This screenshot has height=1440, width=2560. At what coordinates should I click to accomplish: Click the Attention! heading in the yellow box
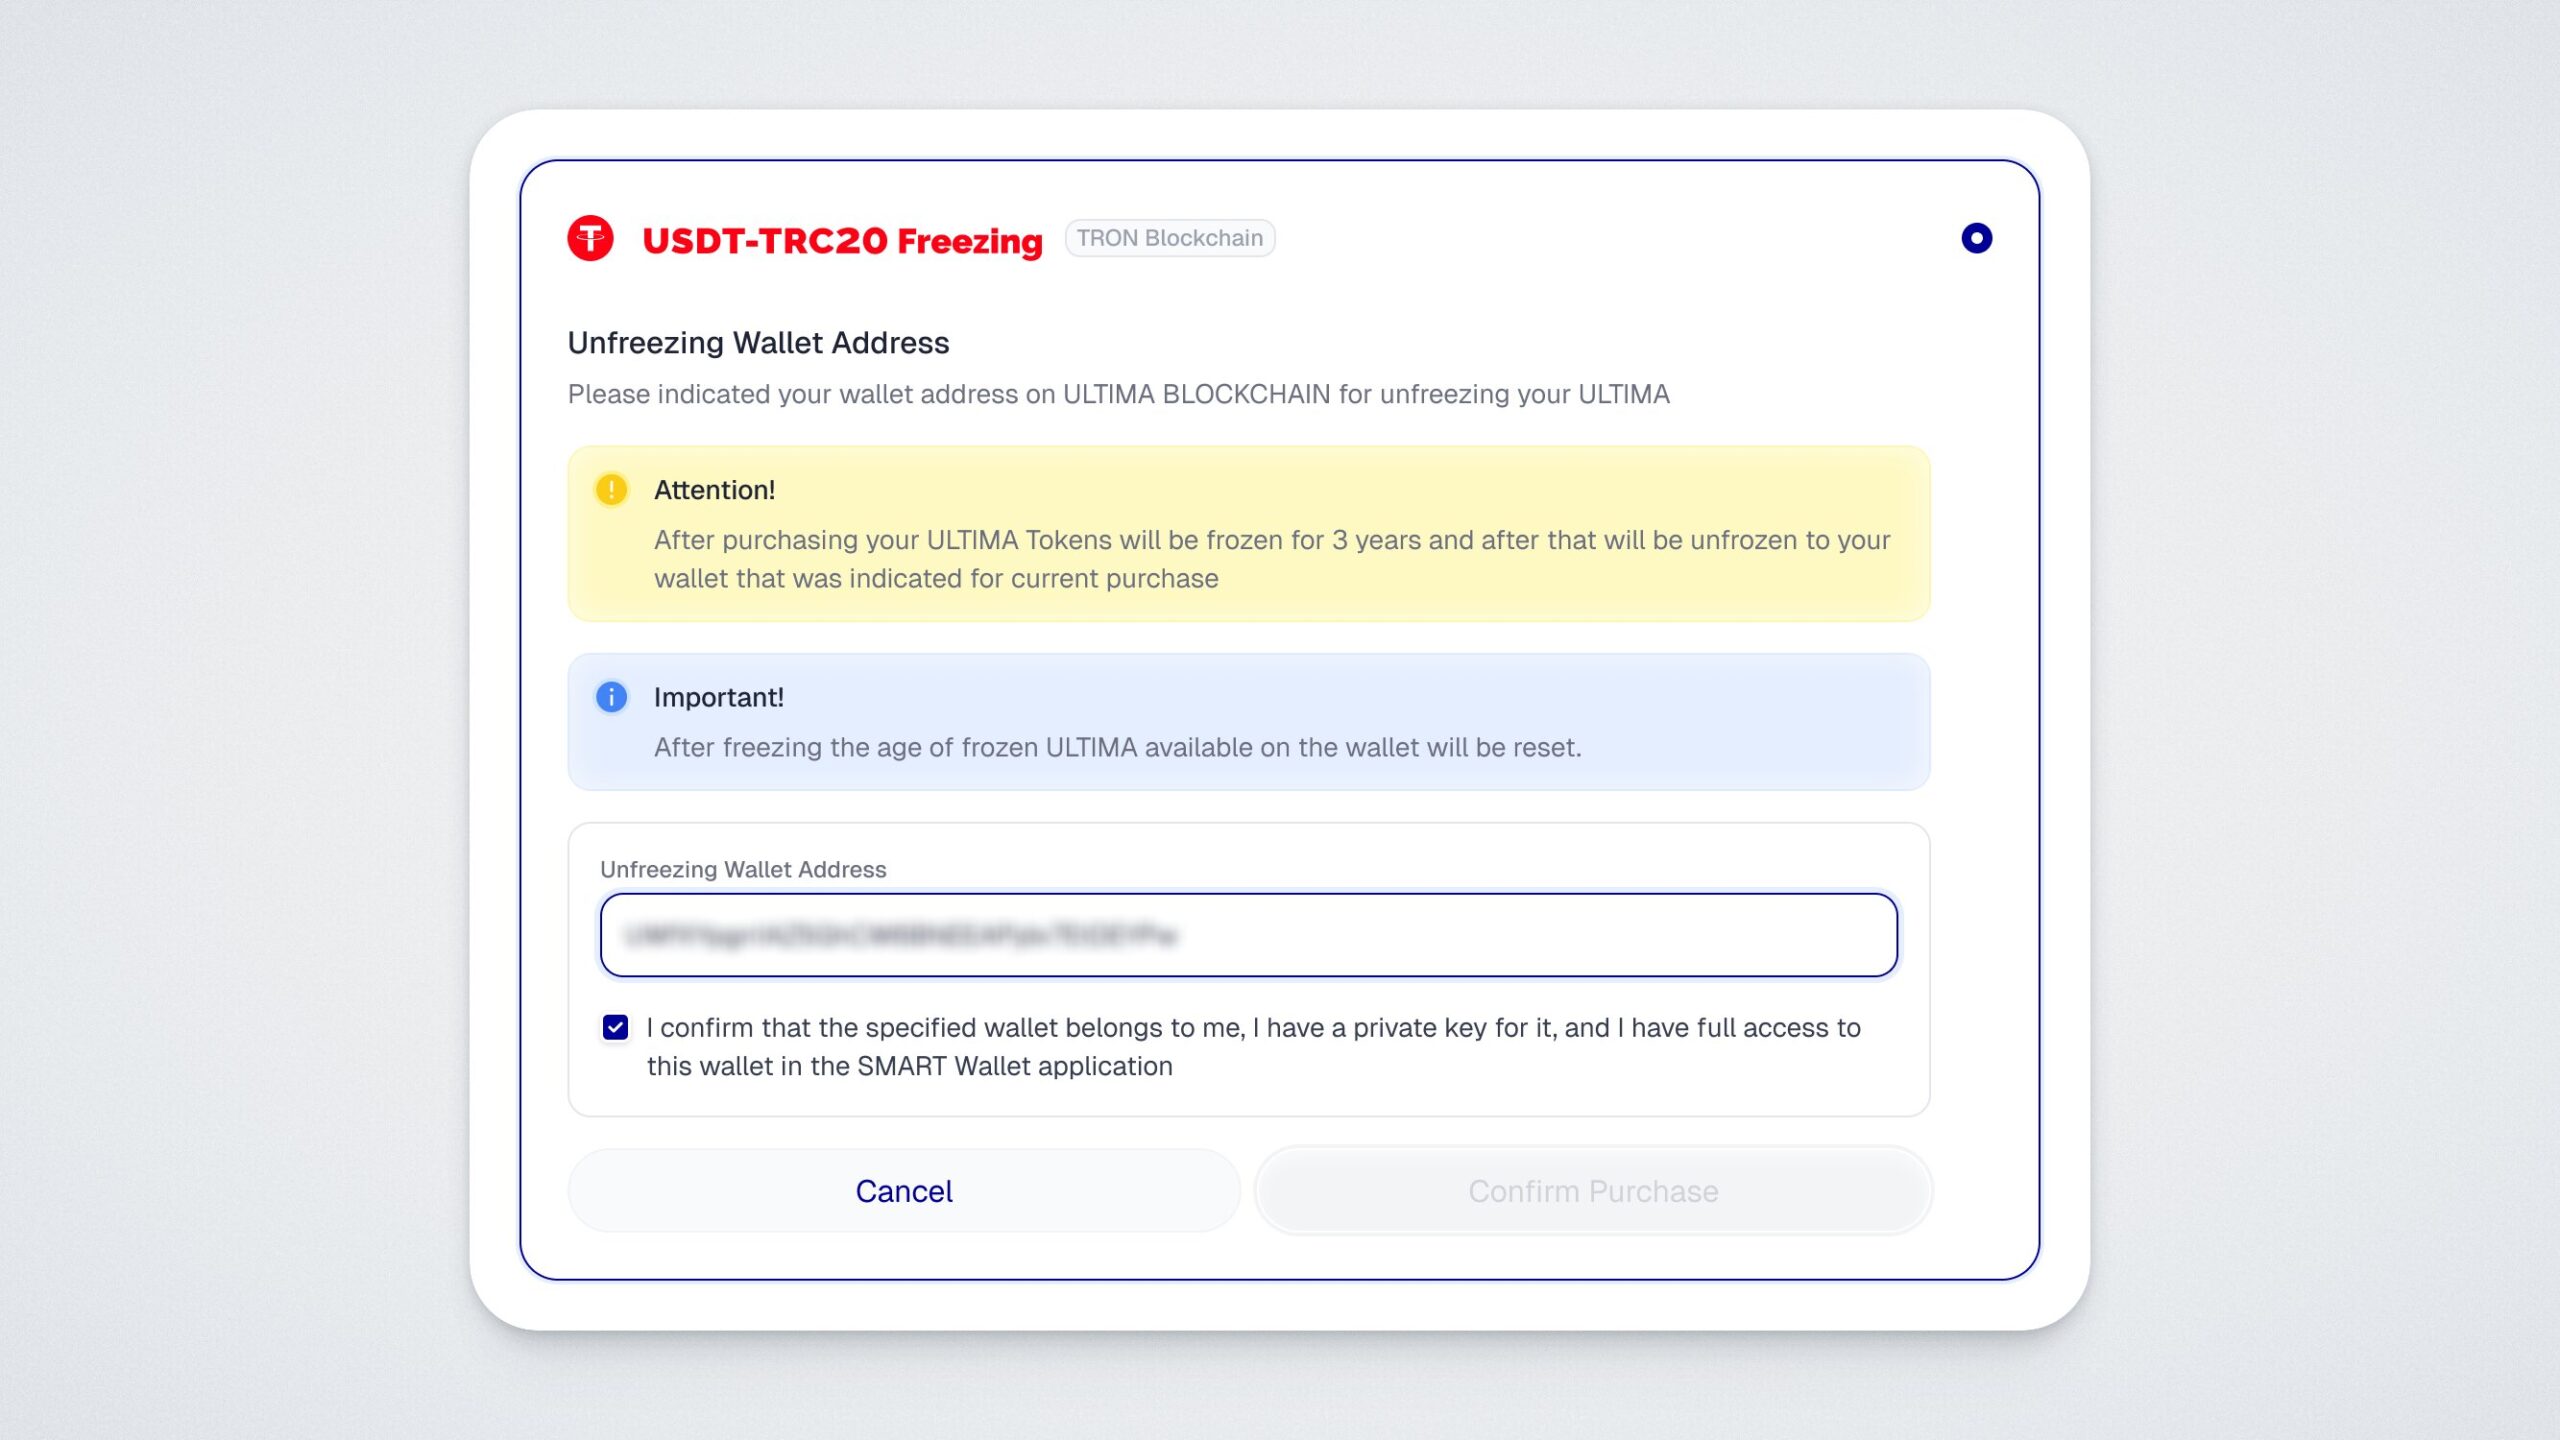[x=714, y=490]
